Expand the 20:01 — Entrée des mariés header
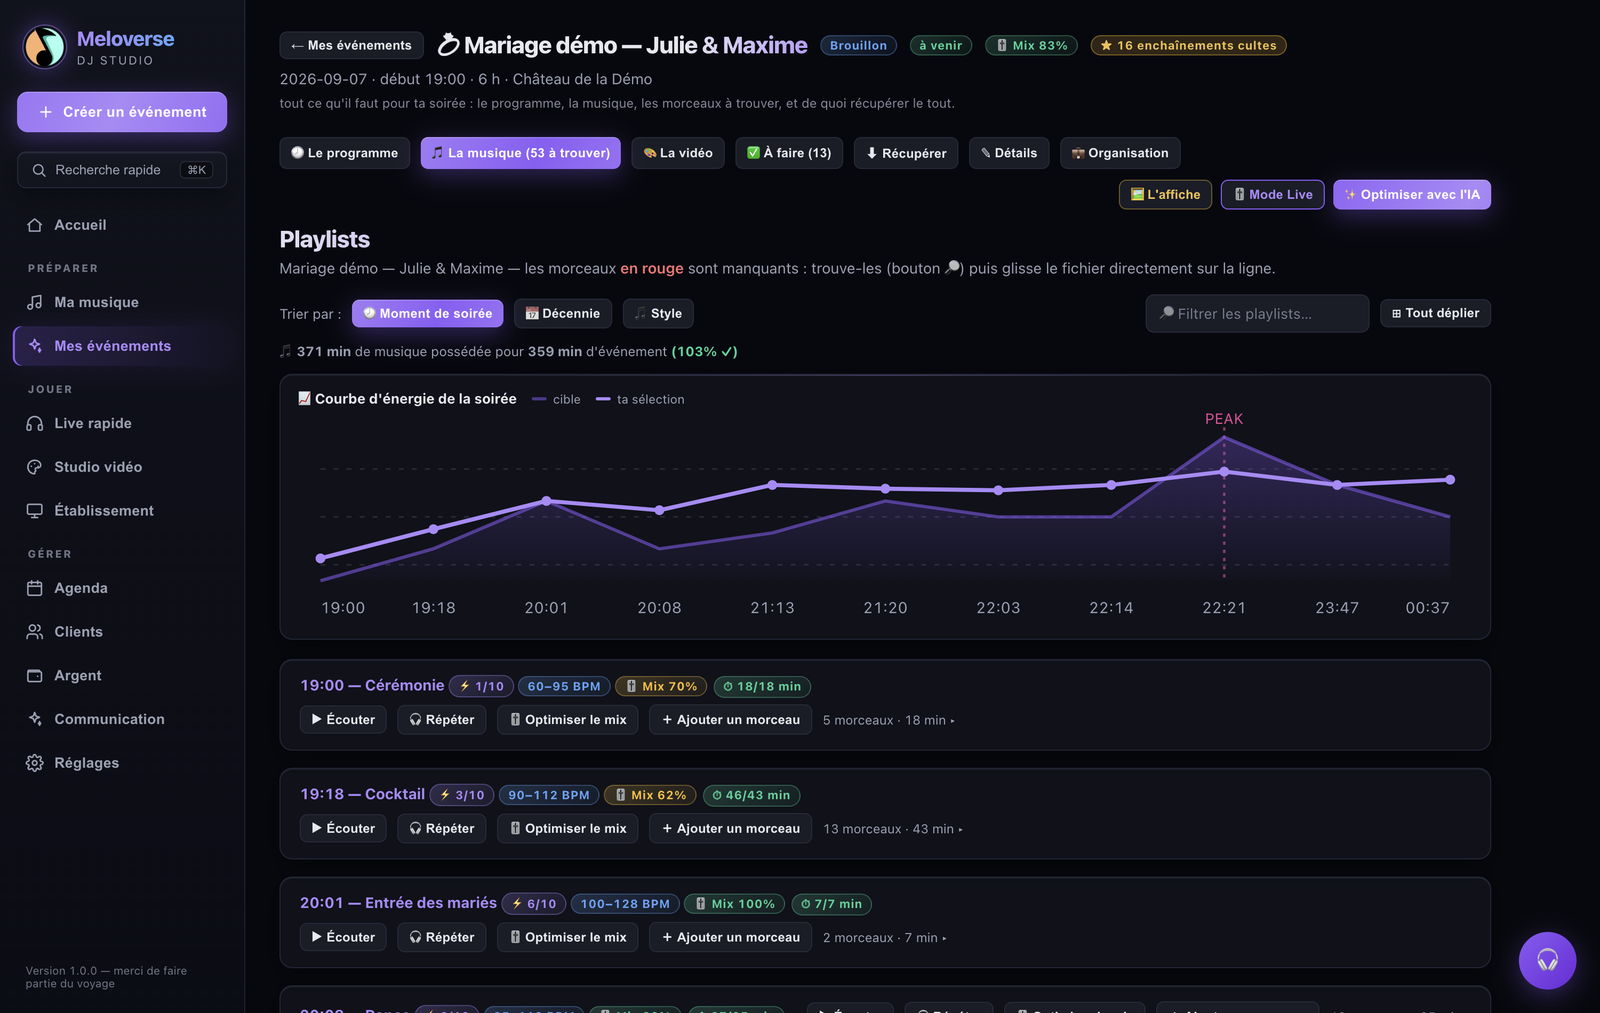The width and height of the screenshot is (1600, 1013). [398, 903]
